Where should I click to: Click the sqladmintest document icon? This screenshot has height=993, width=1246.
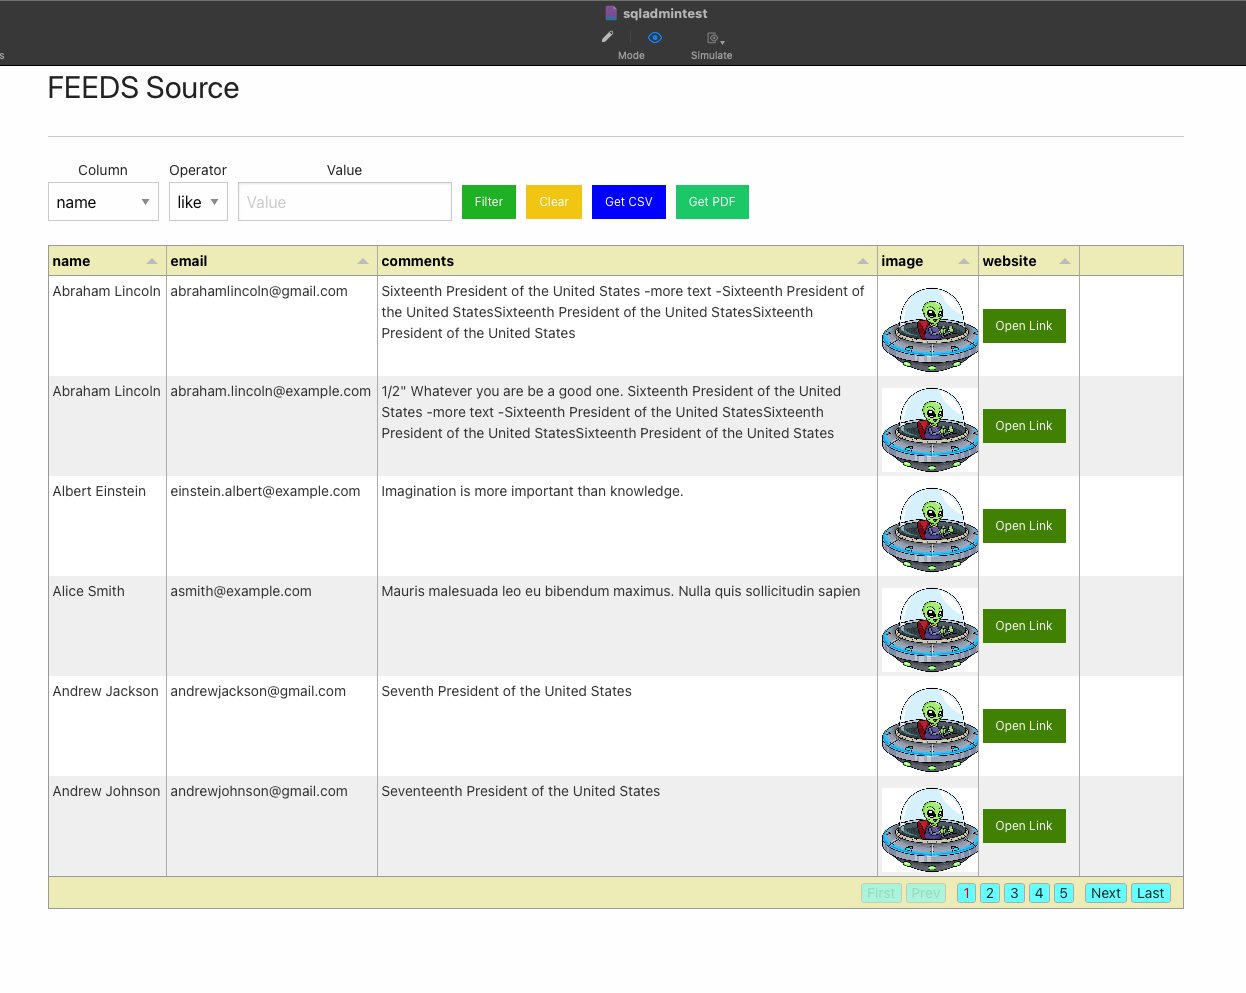click(610, 13)
